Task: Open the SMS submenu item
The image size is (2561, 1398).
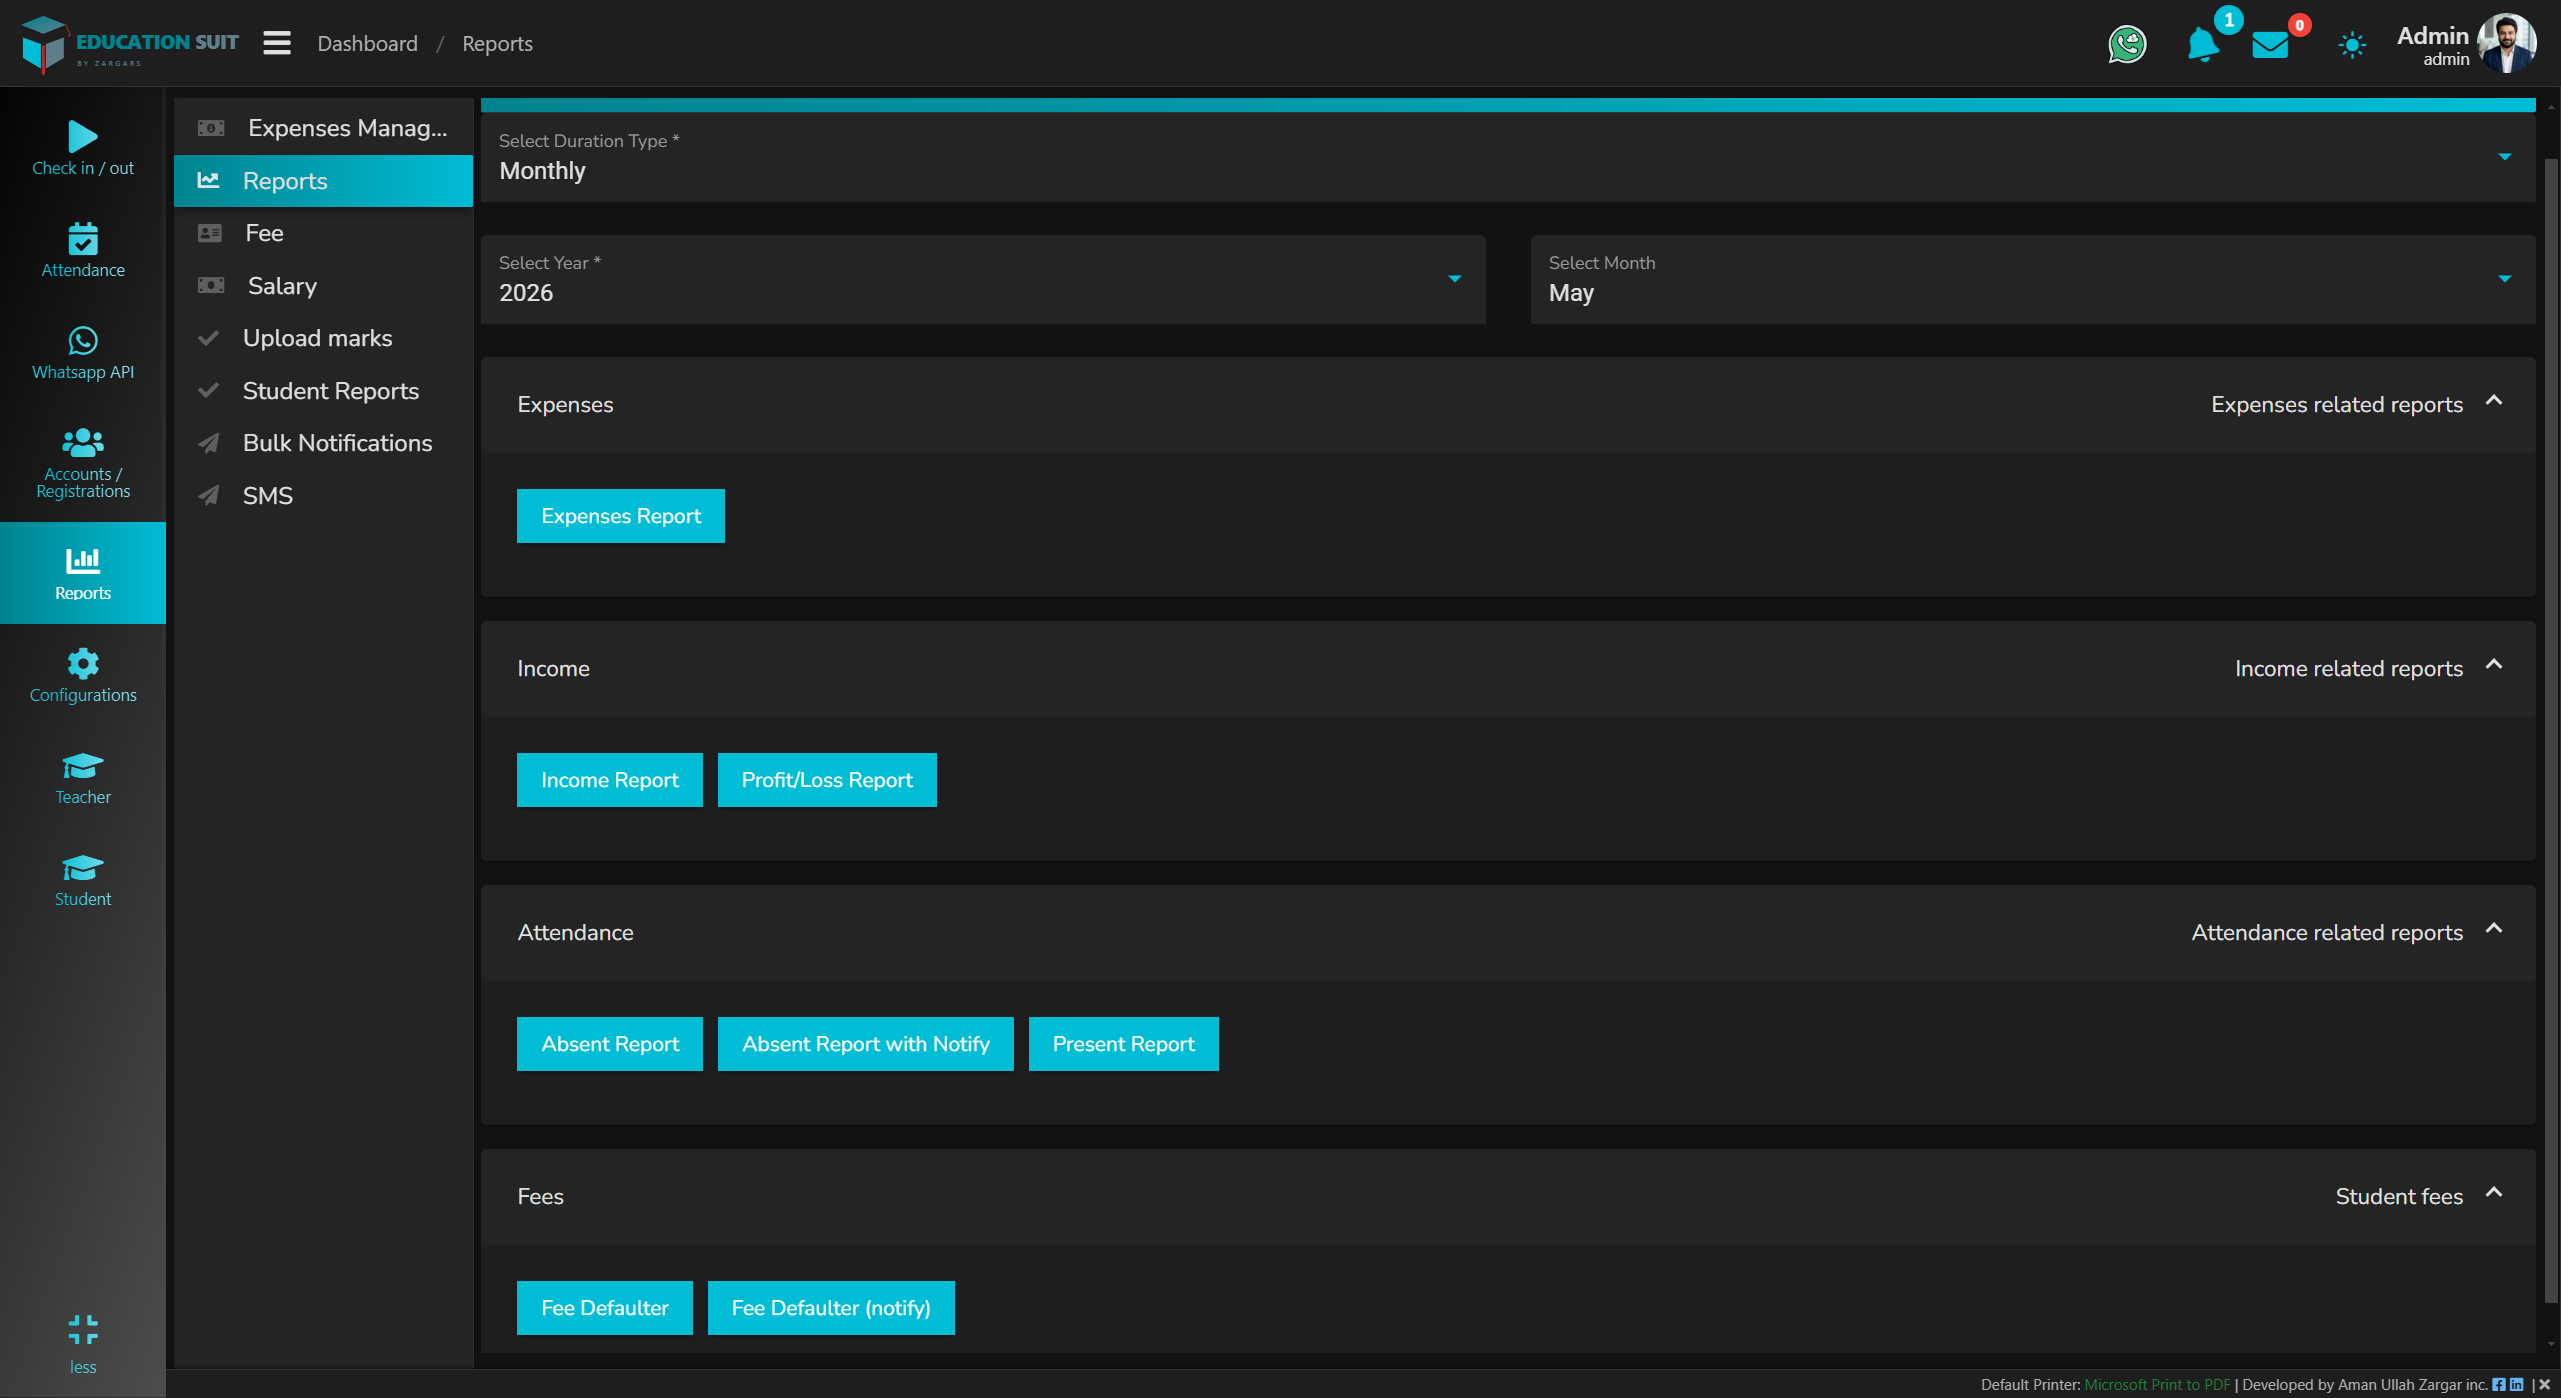Action: click(x=323, y=496)
